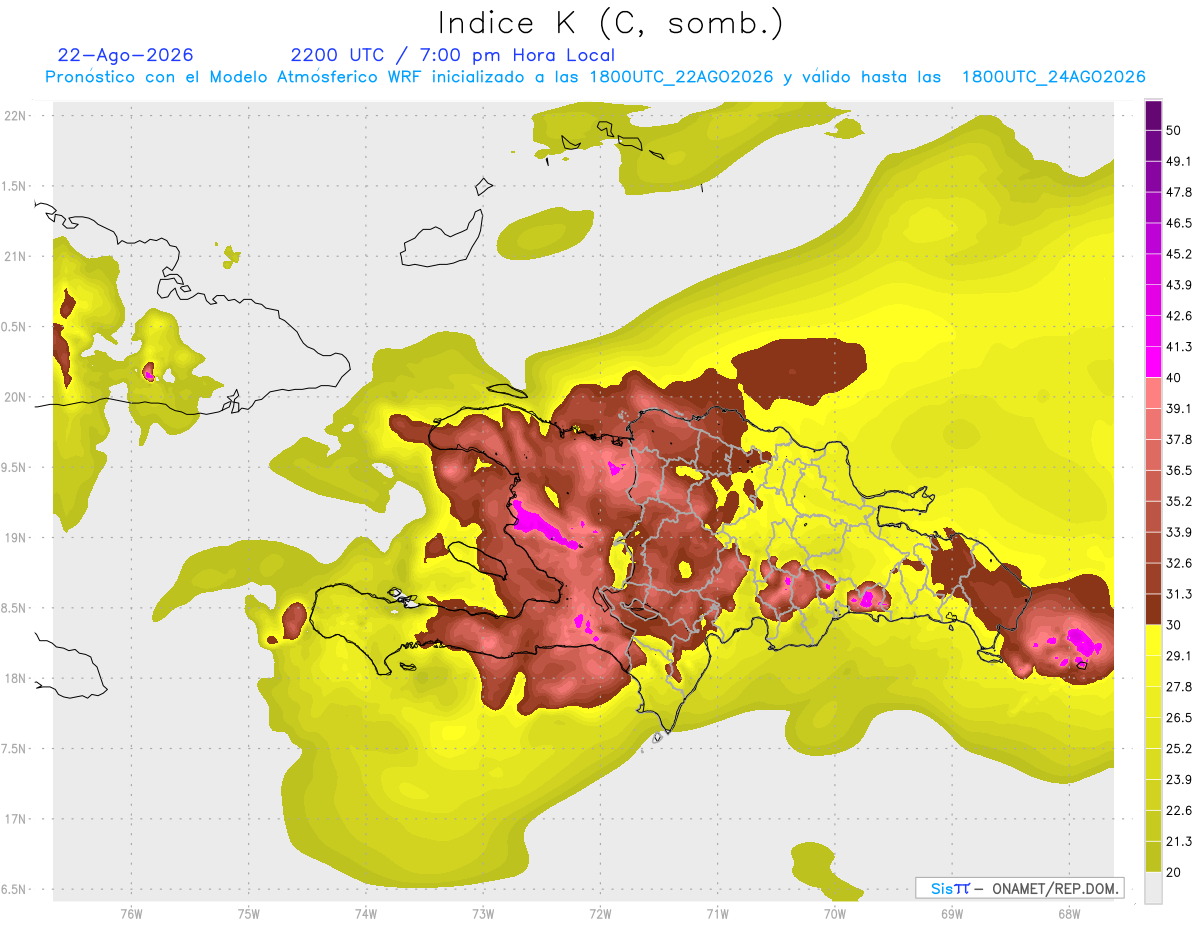Image resolution: width=1200 pixels, height=927 pixels.
Task: Click the longitude axis label "75W"
Action: pos(248,914)
